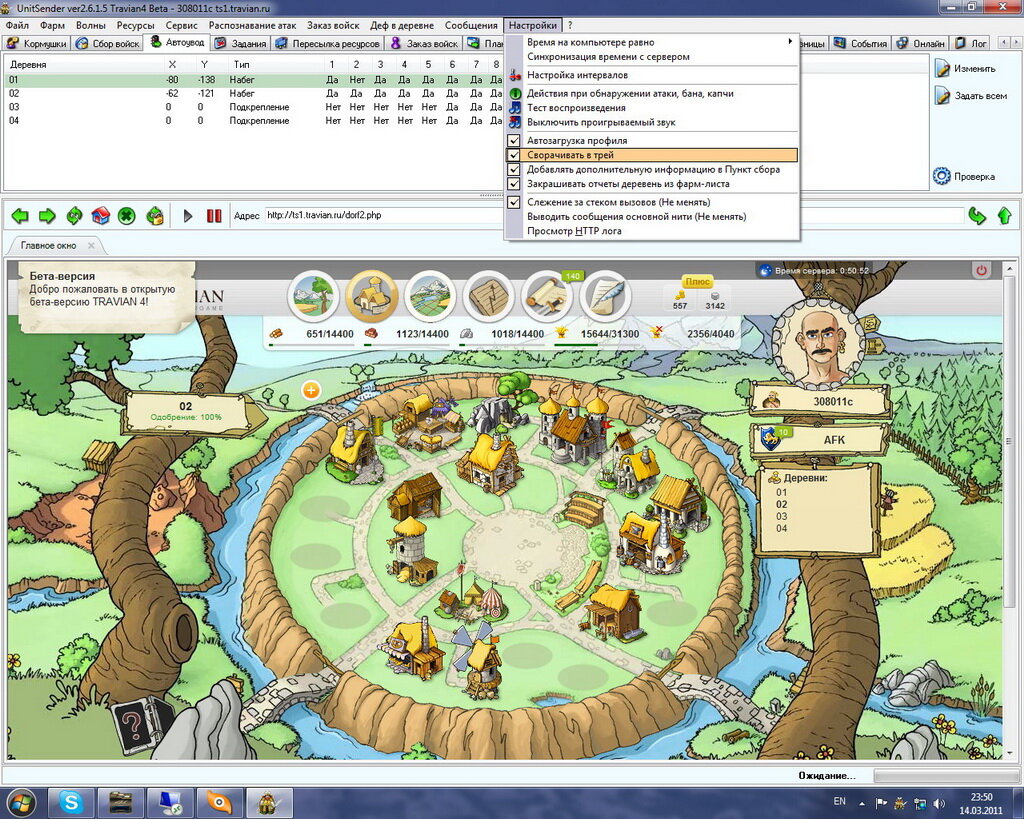Open the Волны menu
The height and width of the screenshot is (819, 1024).
tap(91, 25)
